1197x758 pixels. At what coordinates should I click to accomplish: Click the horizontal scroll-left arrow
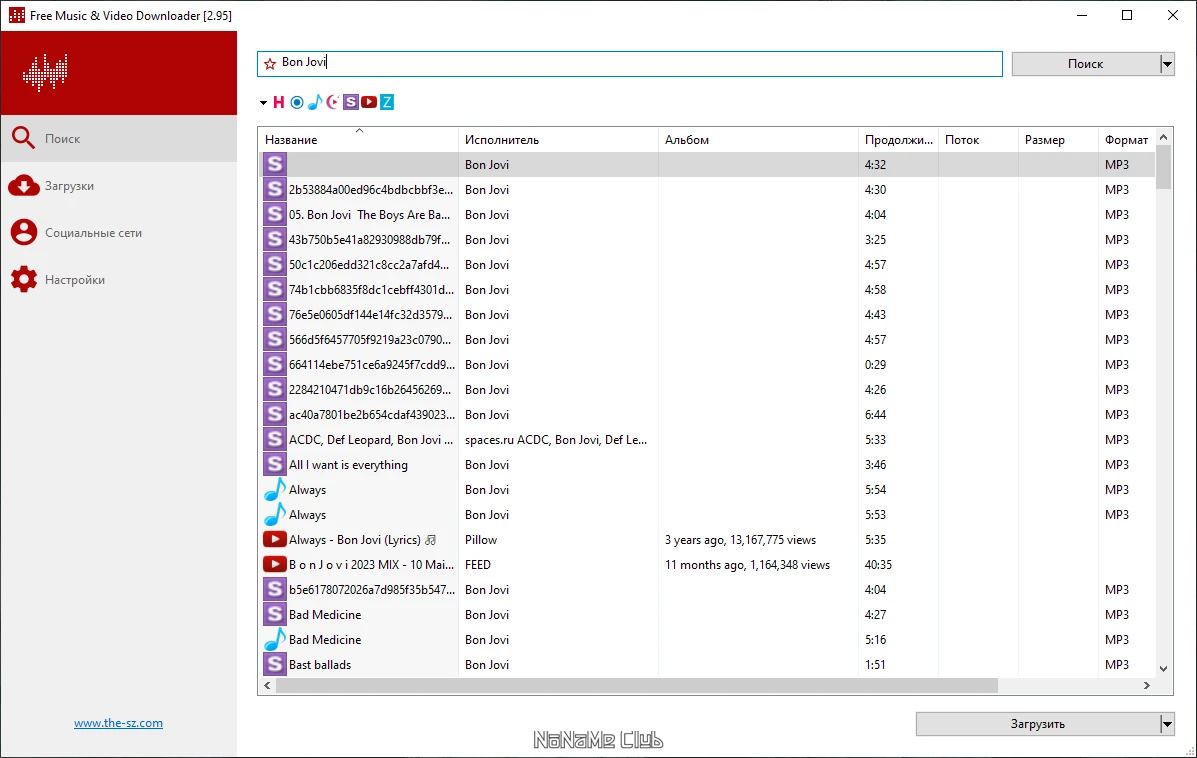[267, 685]
